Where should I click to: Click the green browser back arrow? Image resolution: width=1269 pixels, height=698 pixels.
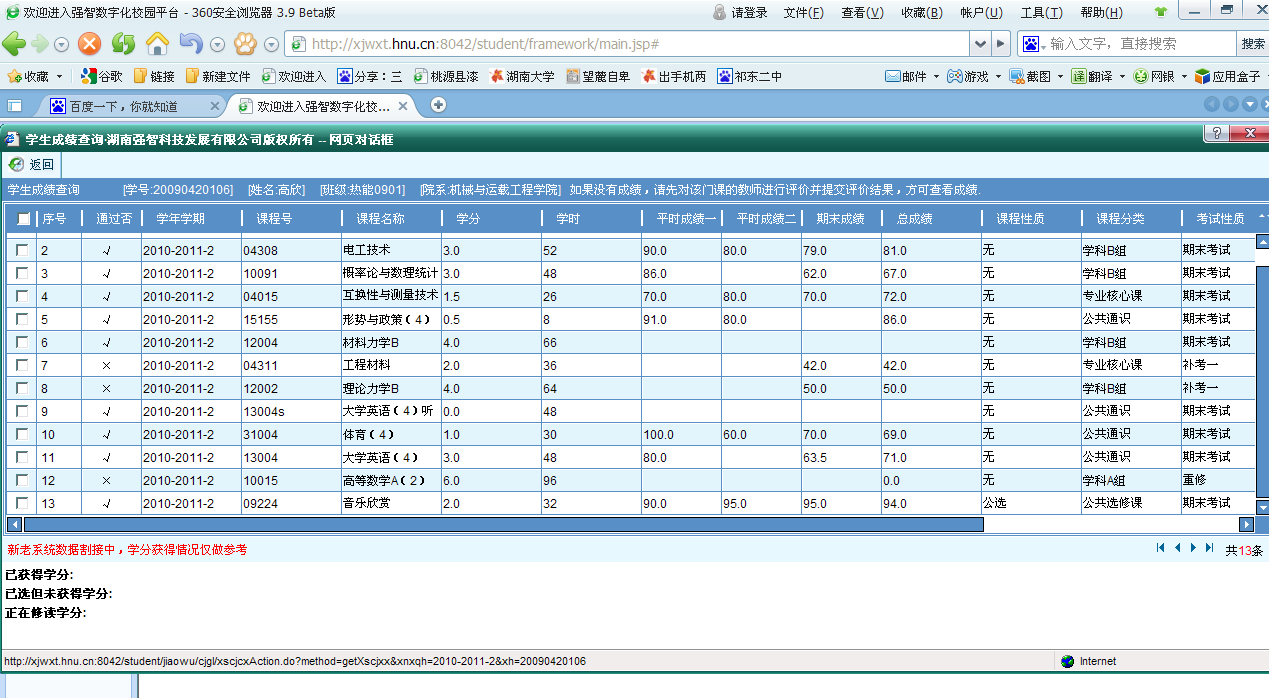(x=14, y=44)
